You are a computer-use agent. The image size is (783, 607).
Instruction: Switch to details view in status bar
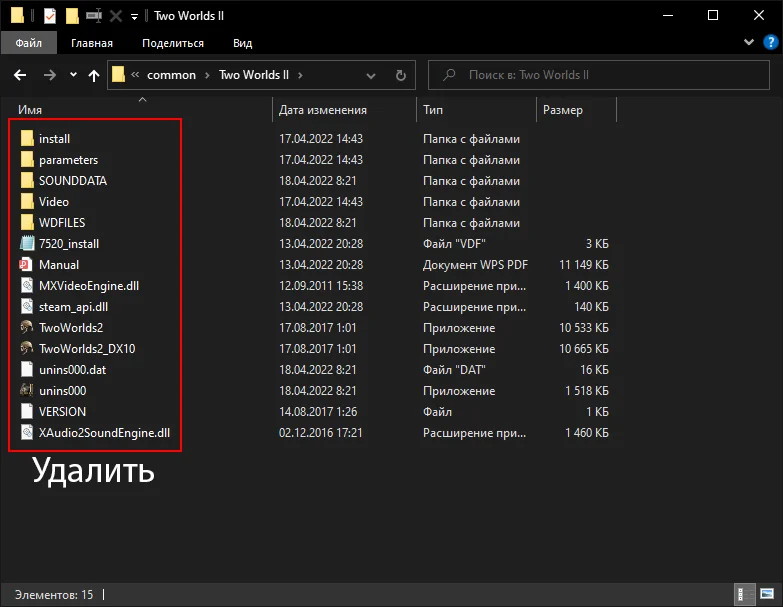[744, 594]
